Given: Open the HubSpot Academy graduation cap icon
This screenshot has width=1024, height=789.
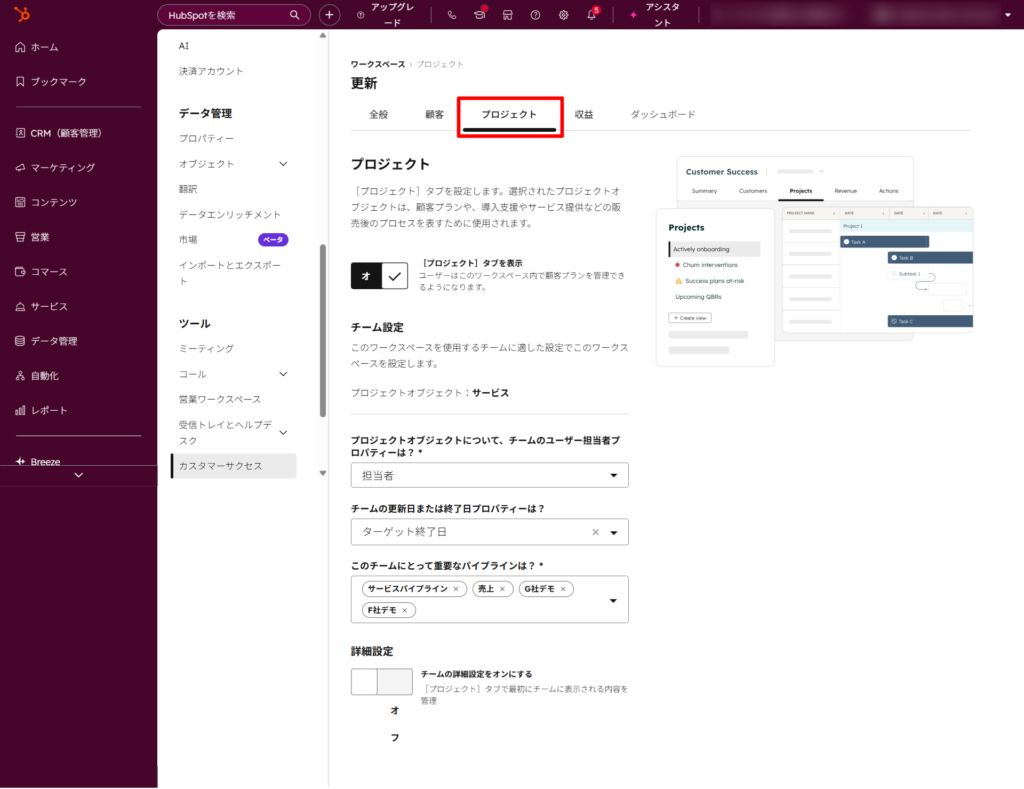Looking at the screenshot, I should pyautogui.click(x=480, y=14).
